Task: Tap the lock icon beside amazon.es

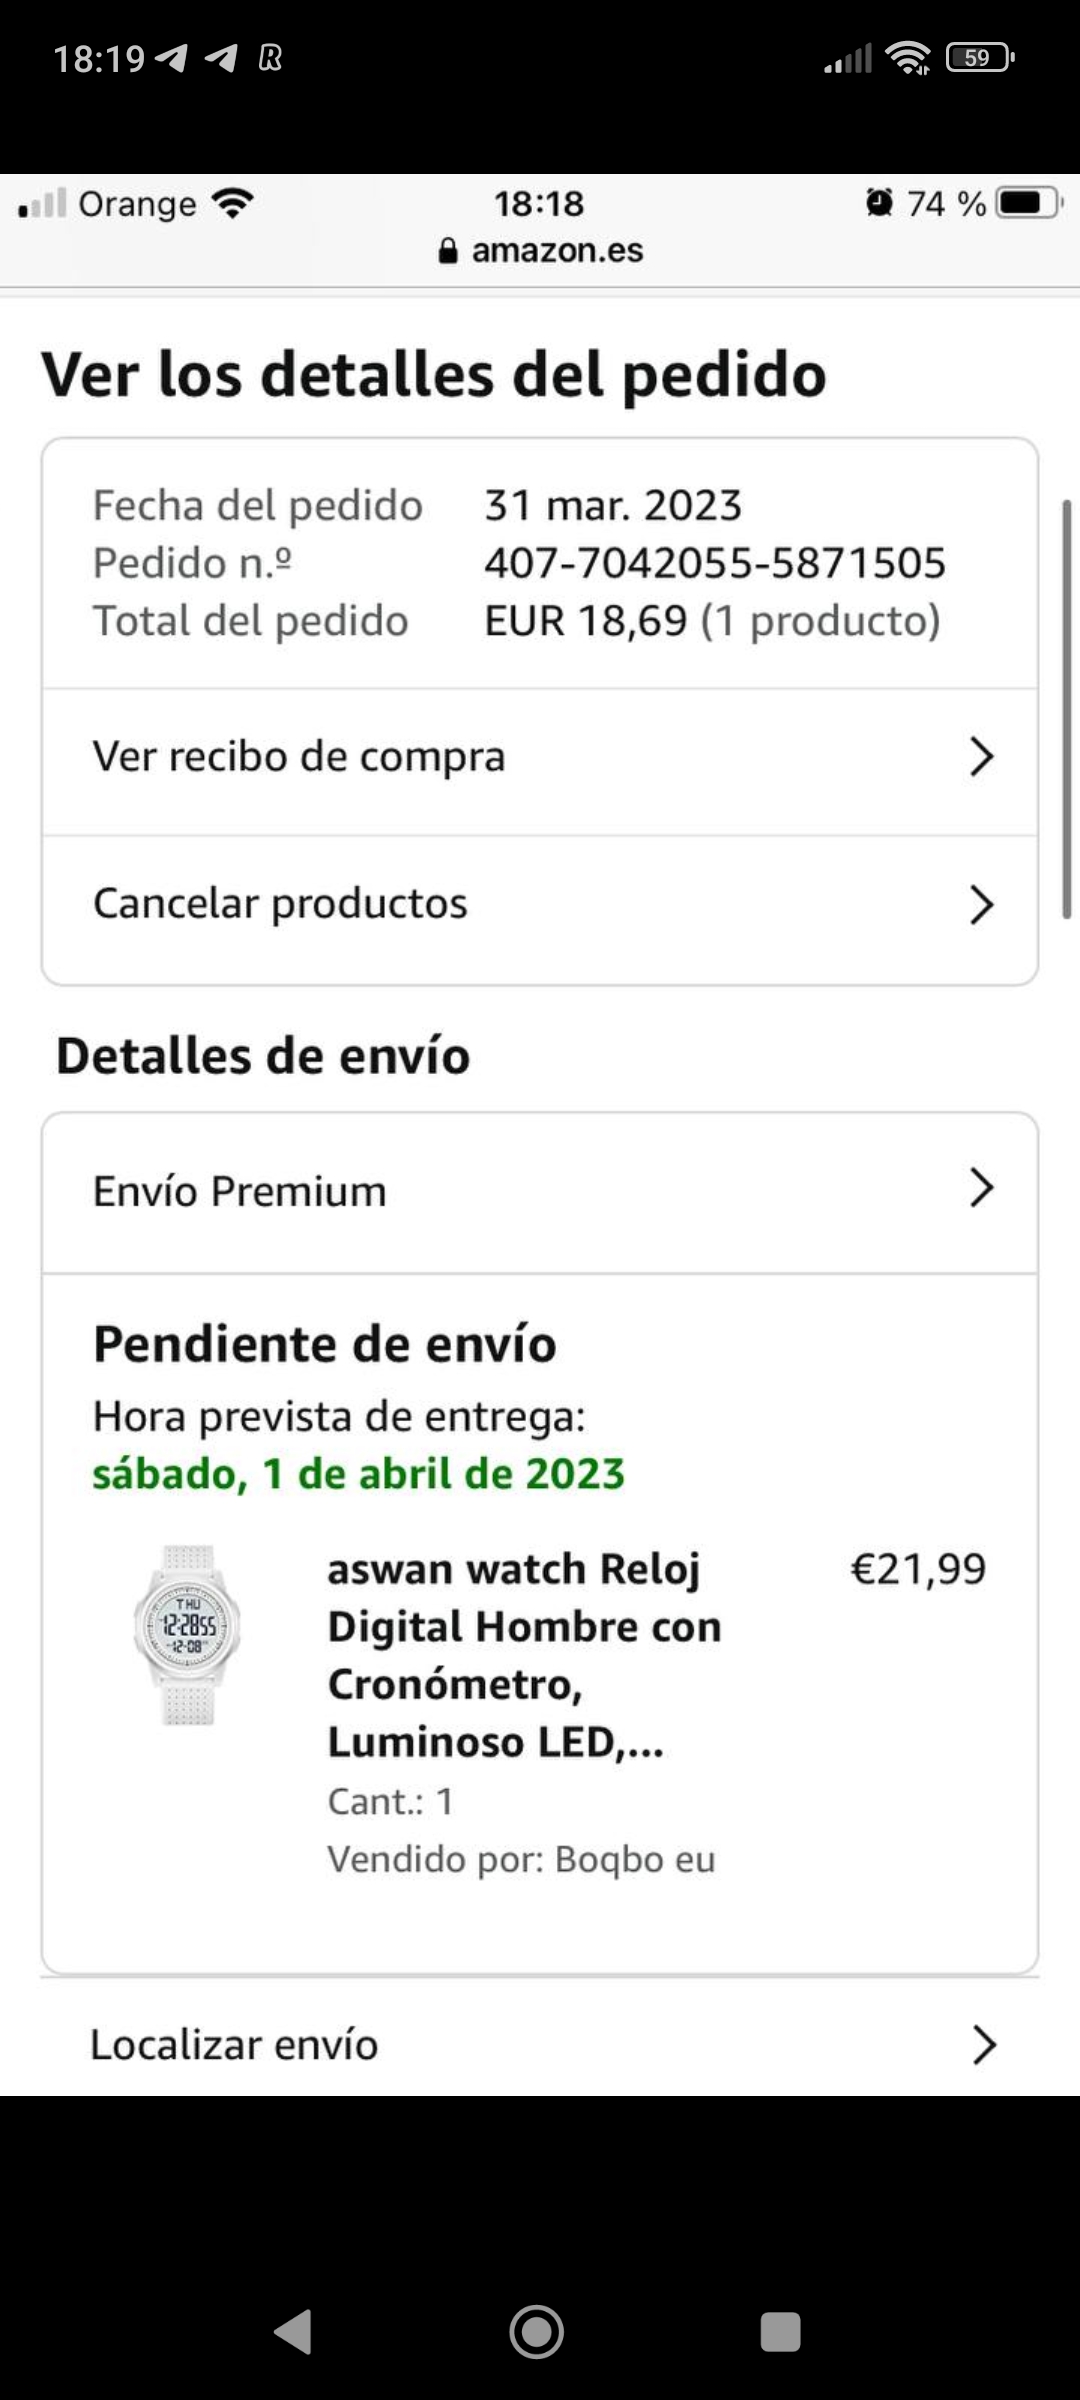Action: (x=448, y=250)
